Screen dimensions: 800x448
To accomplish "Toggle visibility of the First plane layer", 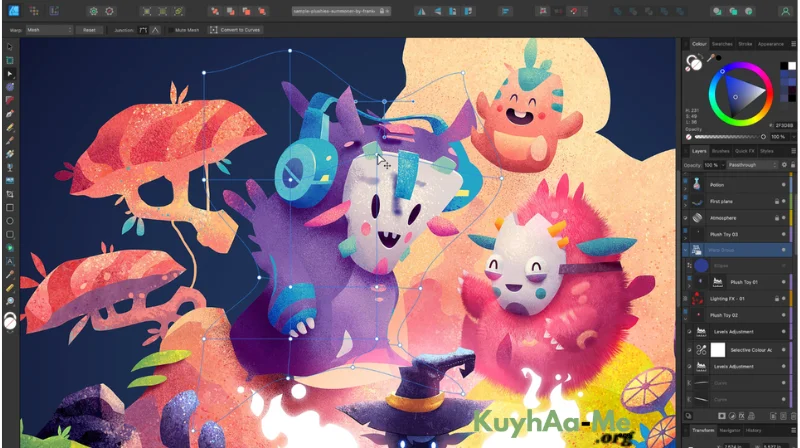I will click(x=784, y=202).
